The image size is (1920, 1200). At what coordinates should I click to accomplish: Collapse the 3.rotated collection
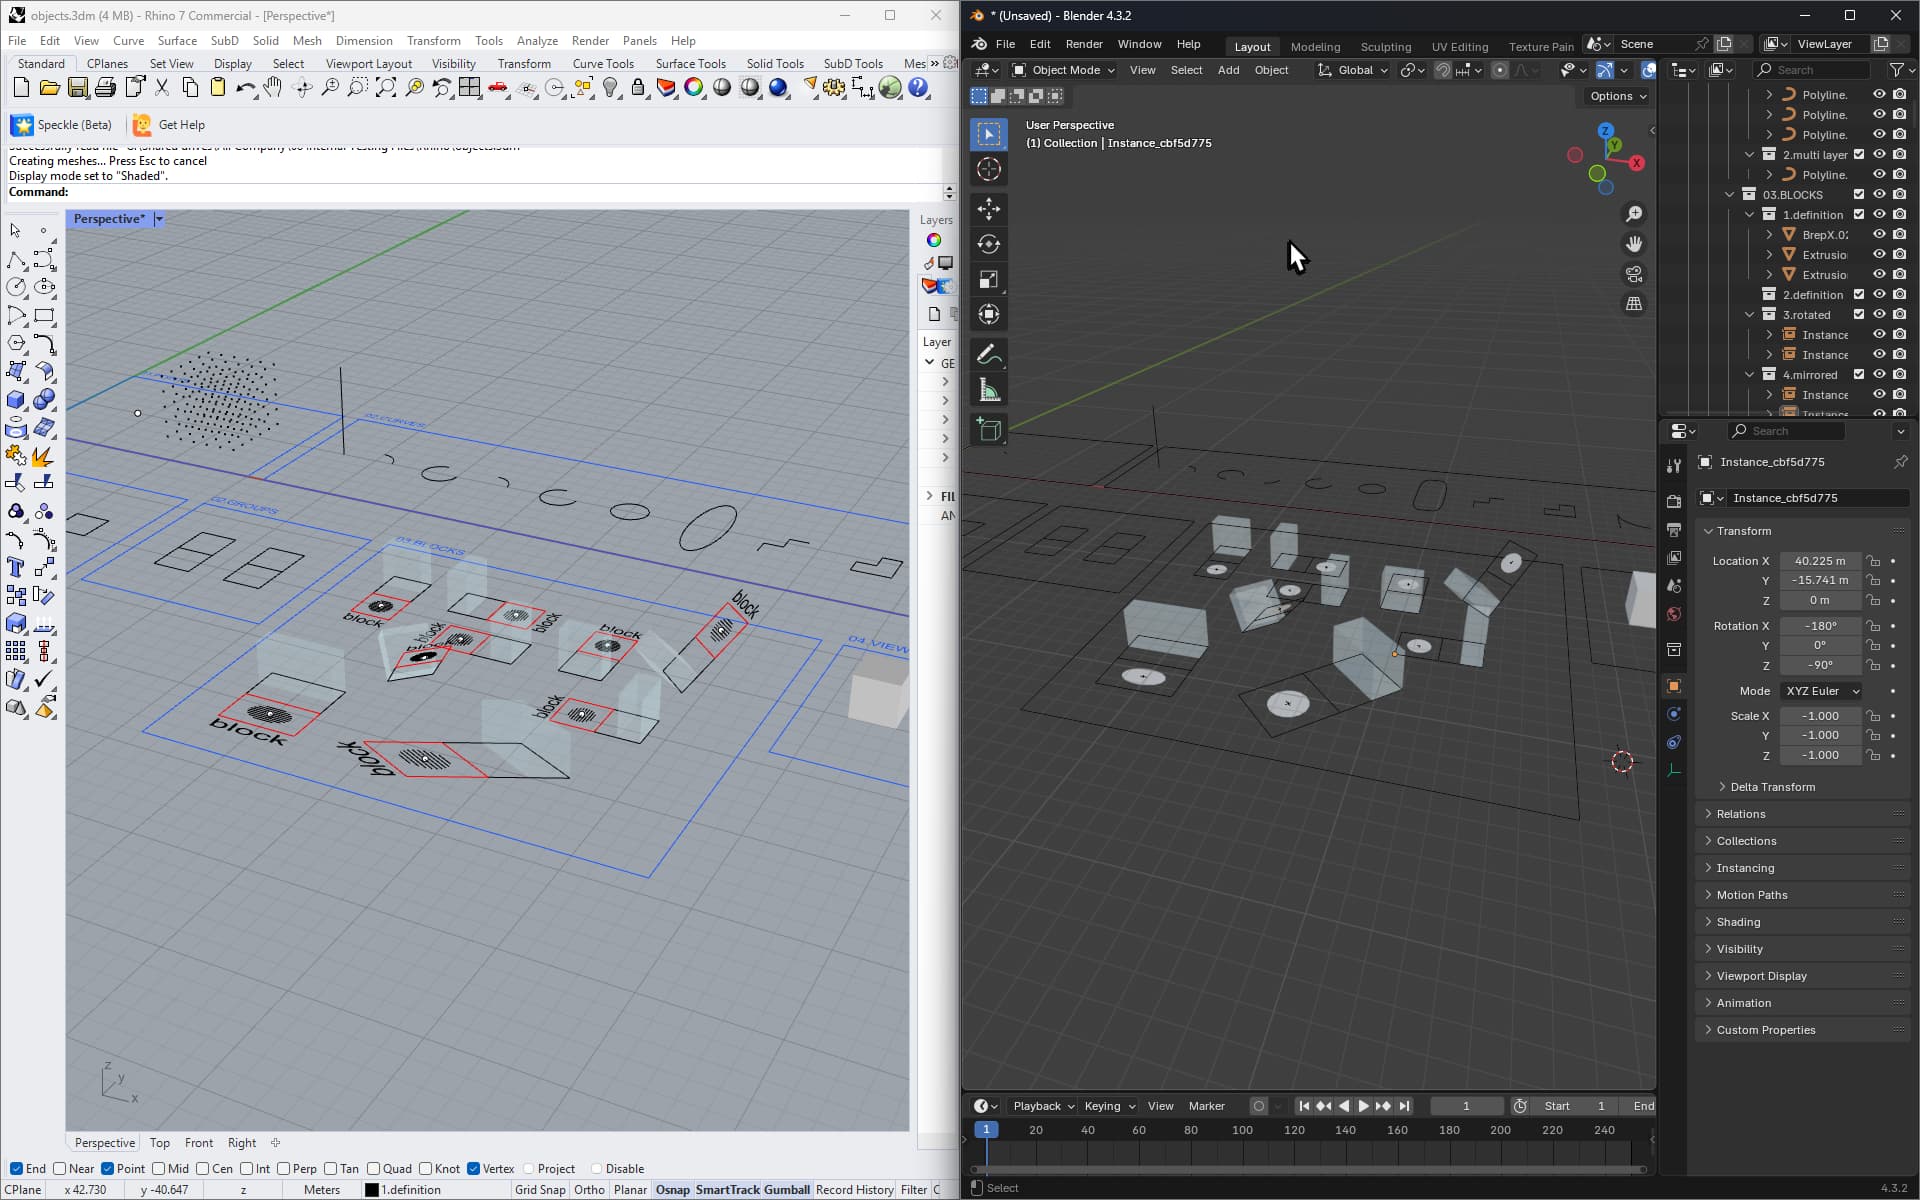pyautogui.click(x=1749, y=315)
